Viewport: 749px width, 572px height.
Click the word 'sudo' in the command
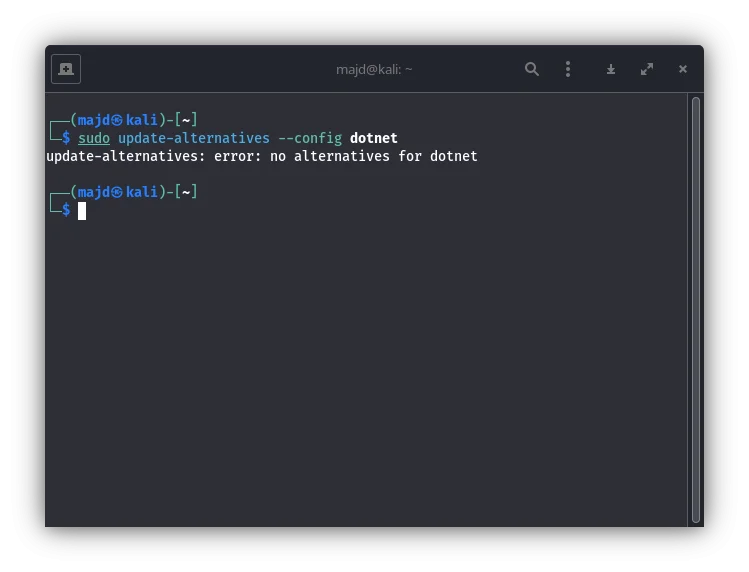(94, 138)
